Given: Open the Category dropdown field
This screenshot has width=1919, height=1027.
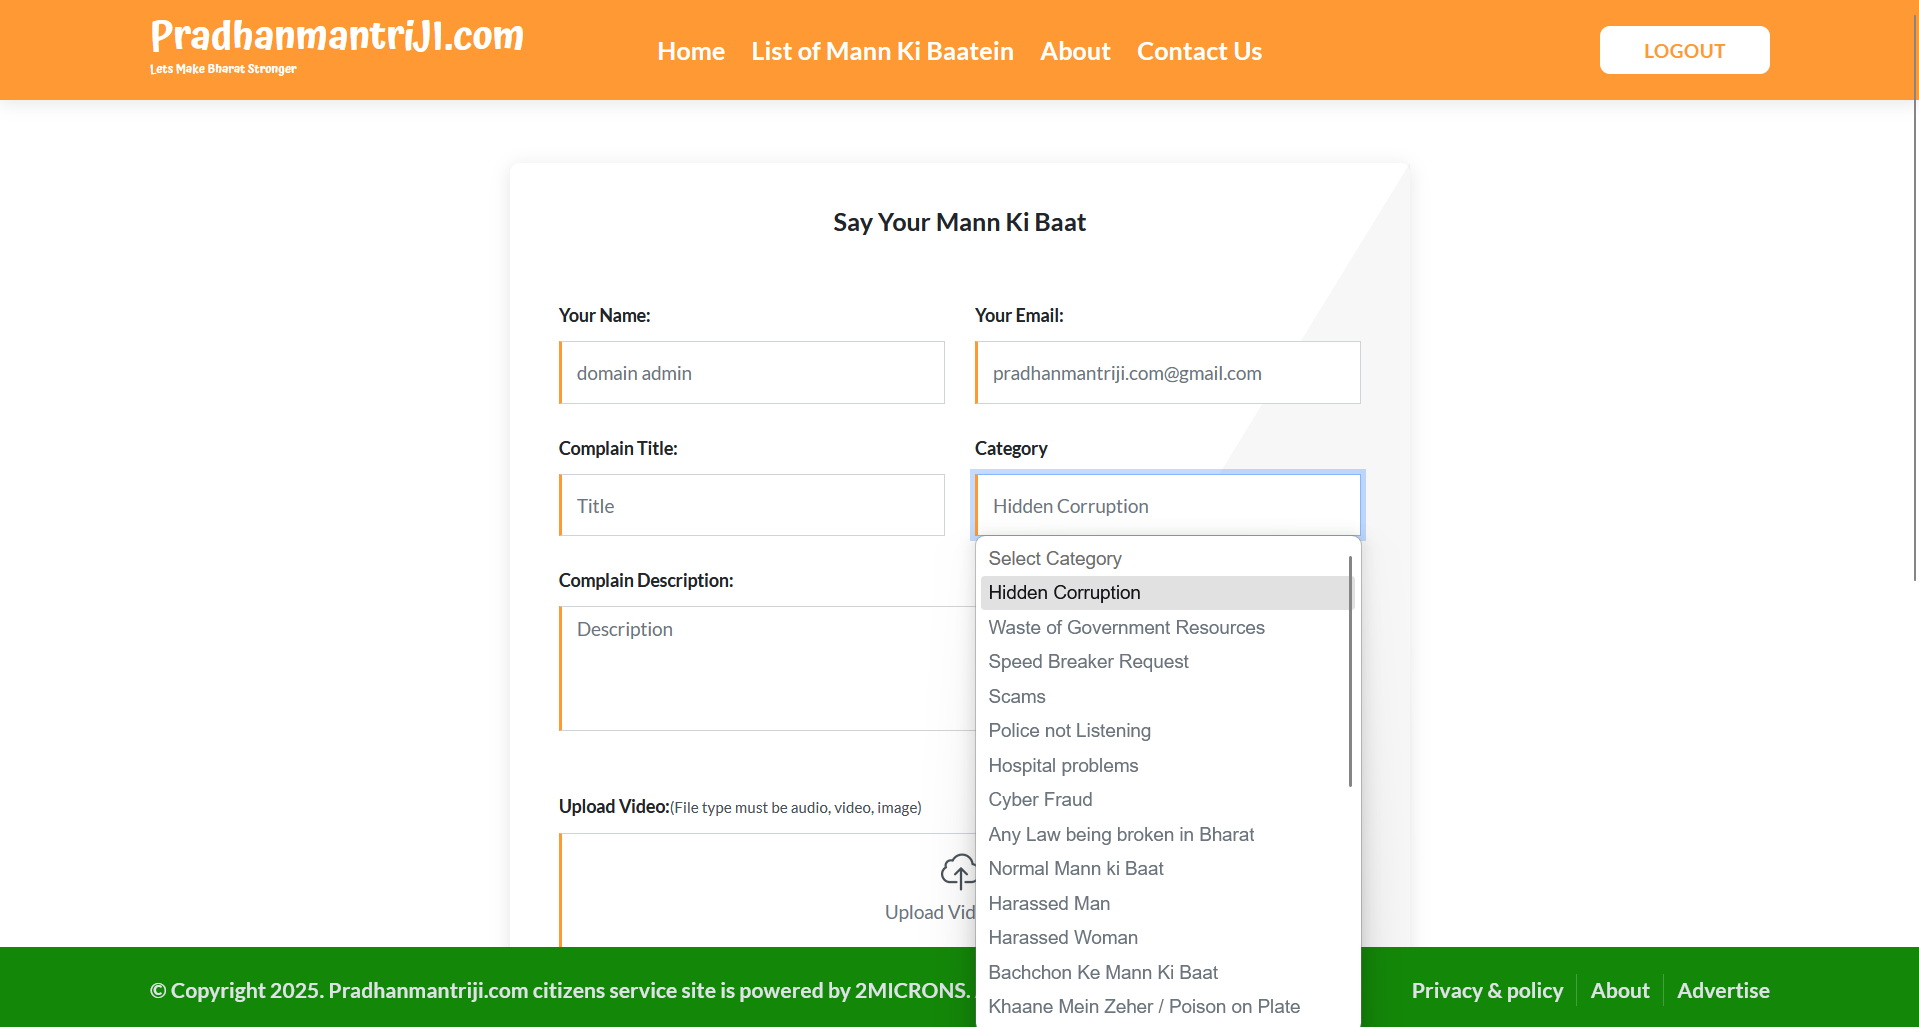Looking at the screenshot, I should click(1167, 506).
